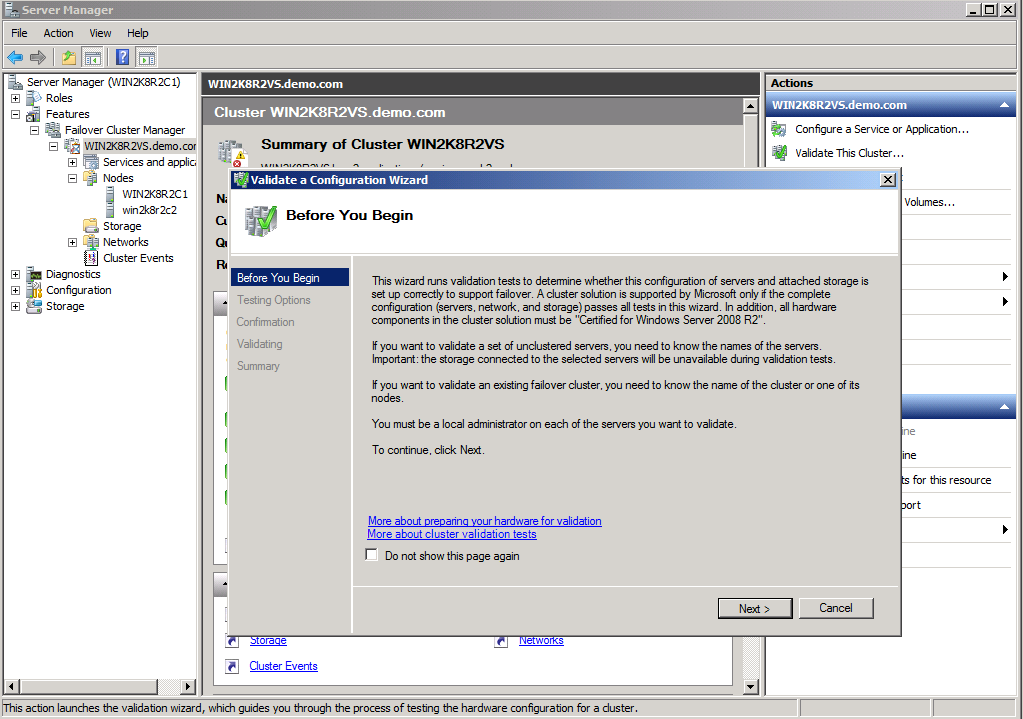Viewport: 1023px width, 719px height.
Task: Open the Action menu
Action: pyautogui.click(x=58, y=33)
